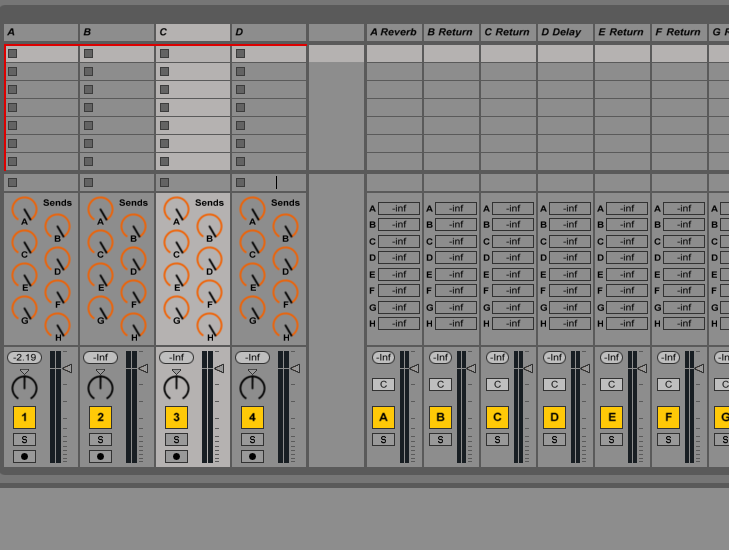Select the A Reverb return track header
The width and height of the screenshot is (729, 550).
coord(394,32)
